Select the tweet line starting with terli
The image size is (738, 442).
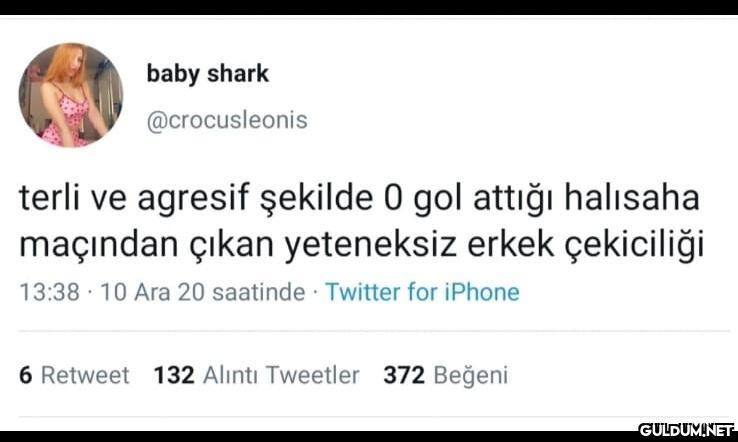359,198
